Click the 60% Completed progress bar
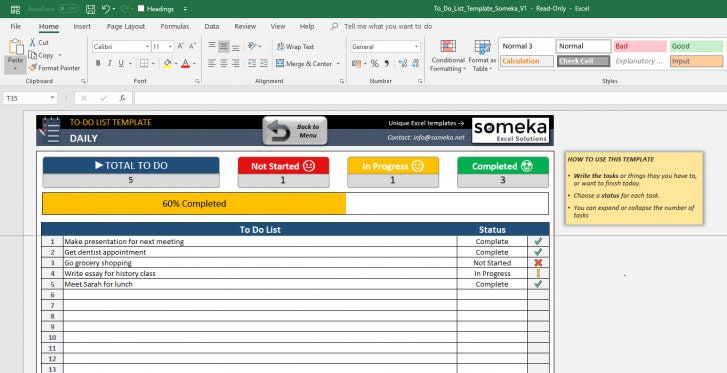This screenshot has height=373, width=727. 295,204
